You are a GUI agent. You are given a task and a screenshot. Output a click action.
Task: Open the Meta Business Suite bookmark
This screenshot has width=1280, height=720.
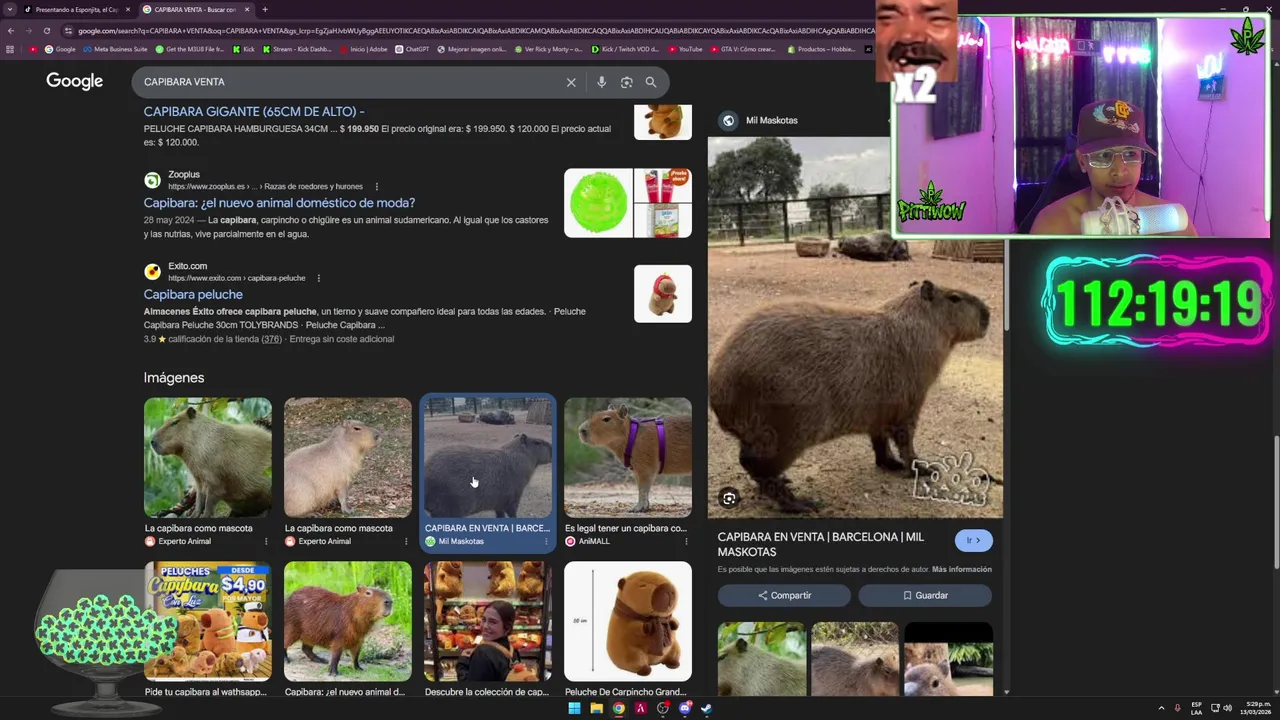[115, 49]
